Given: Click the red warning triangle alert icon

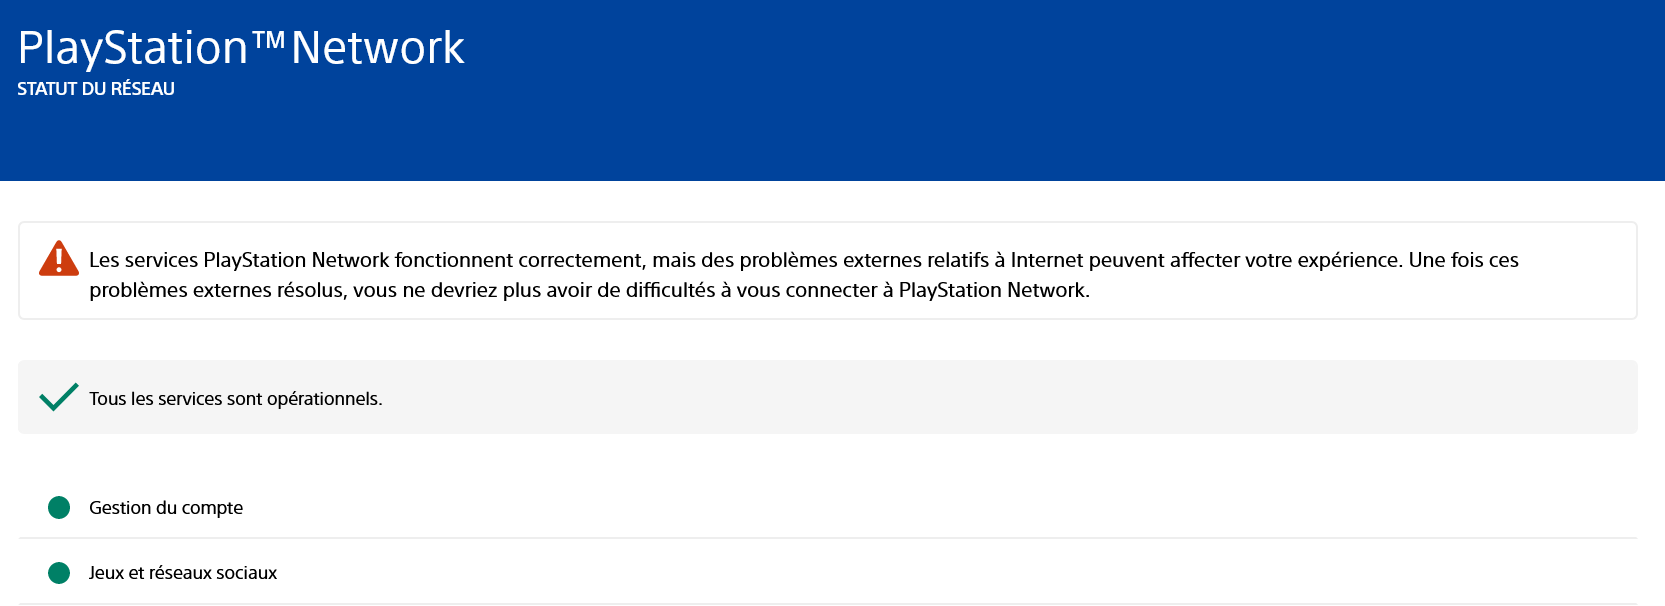Looking at the screenshot, I should (58, 259).
